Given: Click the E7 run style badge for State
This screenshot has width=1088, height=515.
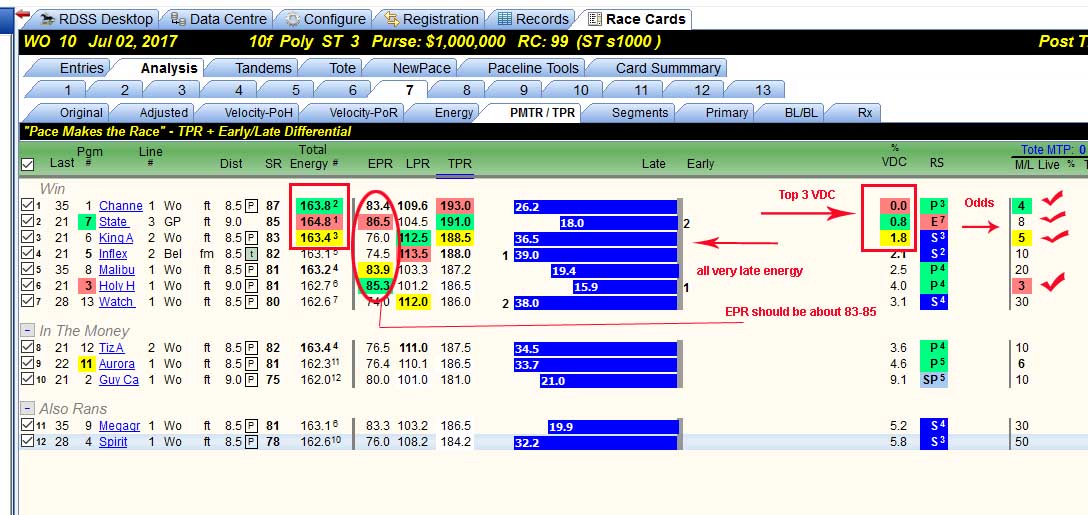Looking at the screenshot, I should [x=934, y=221].
